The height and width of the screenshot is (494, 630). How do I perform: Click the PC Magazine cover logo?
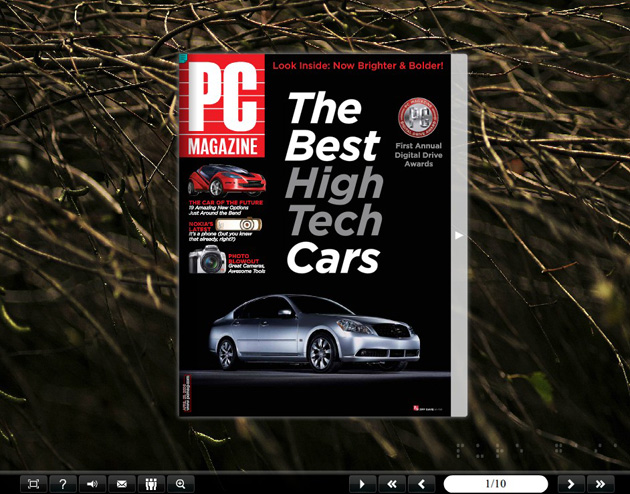(x=222, y=106)
